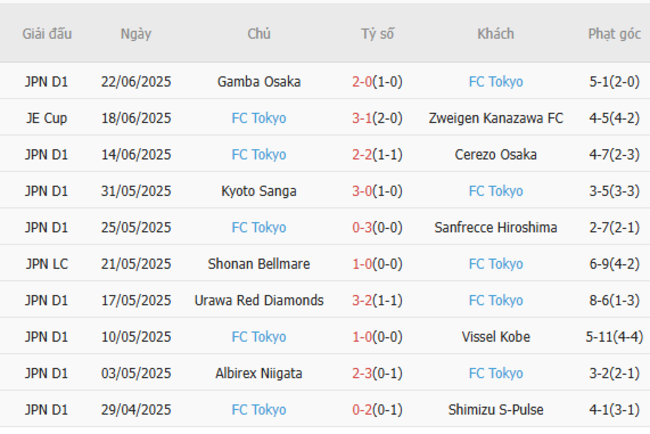This screenshot has width=650, height=434.
Task: Open FC Tokyo link in Gamba Osaka row
Action: [x=495, y=82]
